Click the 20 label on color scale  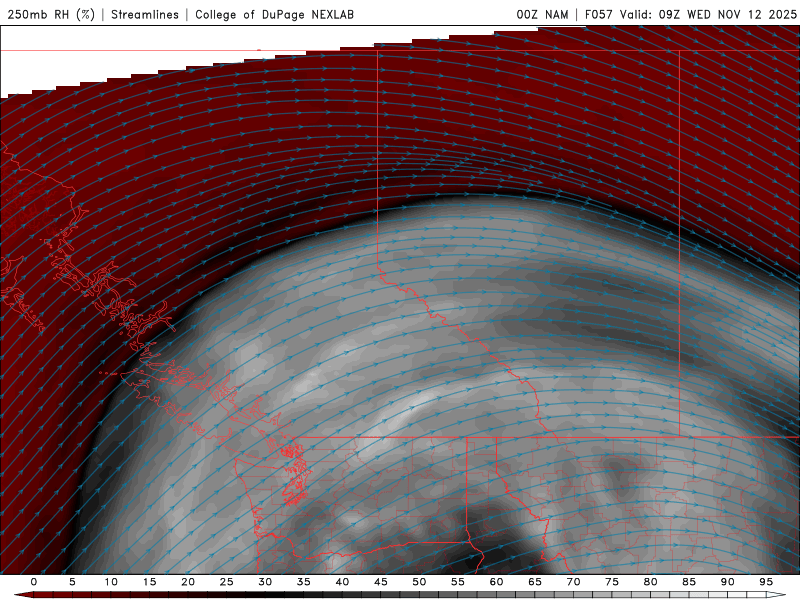point(188,582)
